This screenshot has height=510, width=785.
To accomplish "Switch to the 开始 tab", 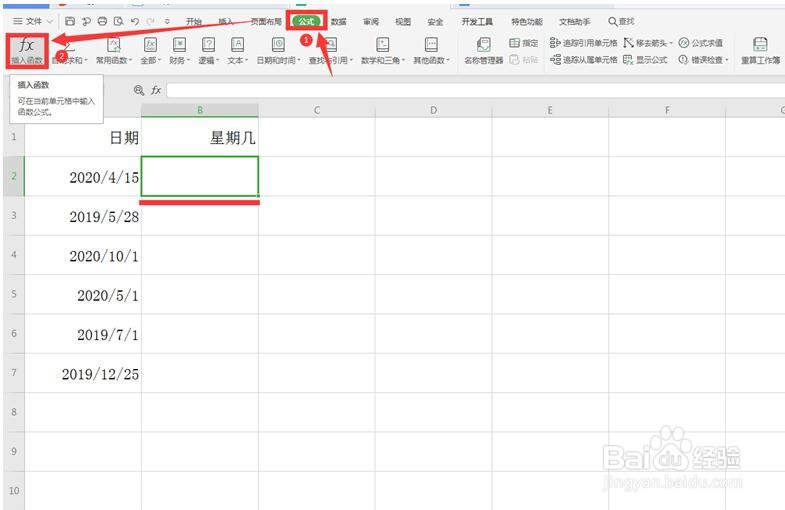I will 194,22.
